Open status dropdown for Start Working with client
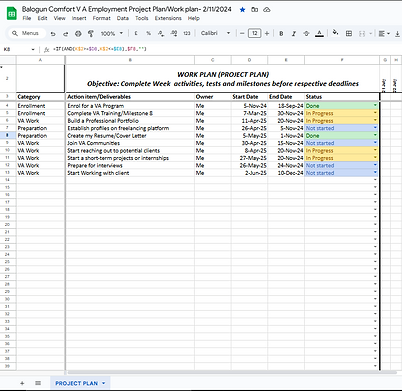Image resolution: width=402 pixels, height=391 pixels. [x=375, y=173]
